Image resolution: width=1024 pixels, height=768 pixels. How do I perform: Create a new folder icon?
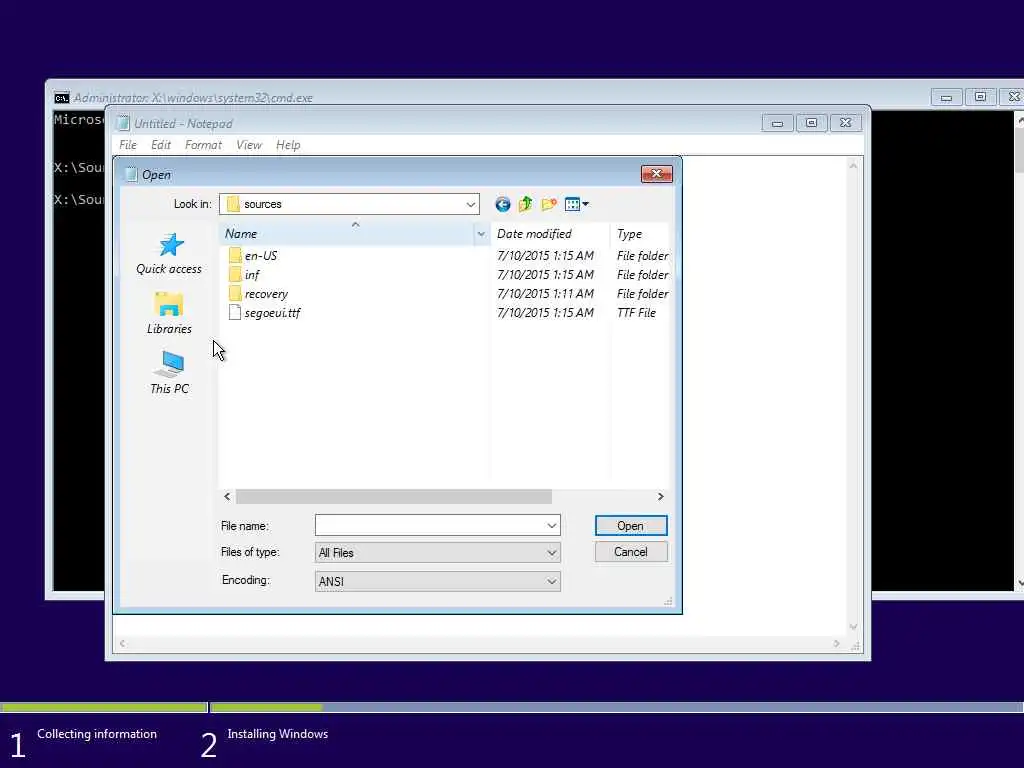[549, 204]
